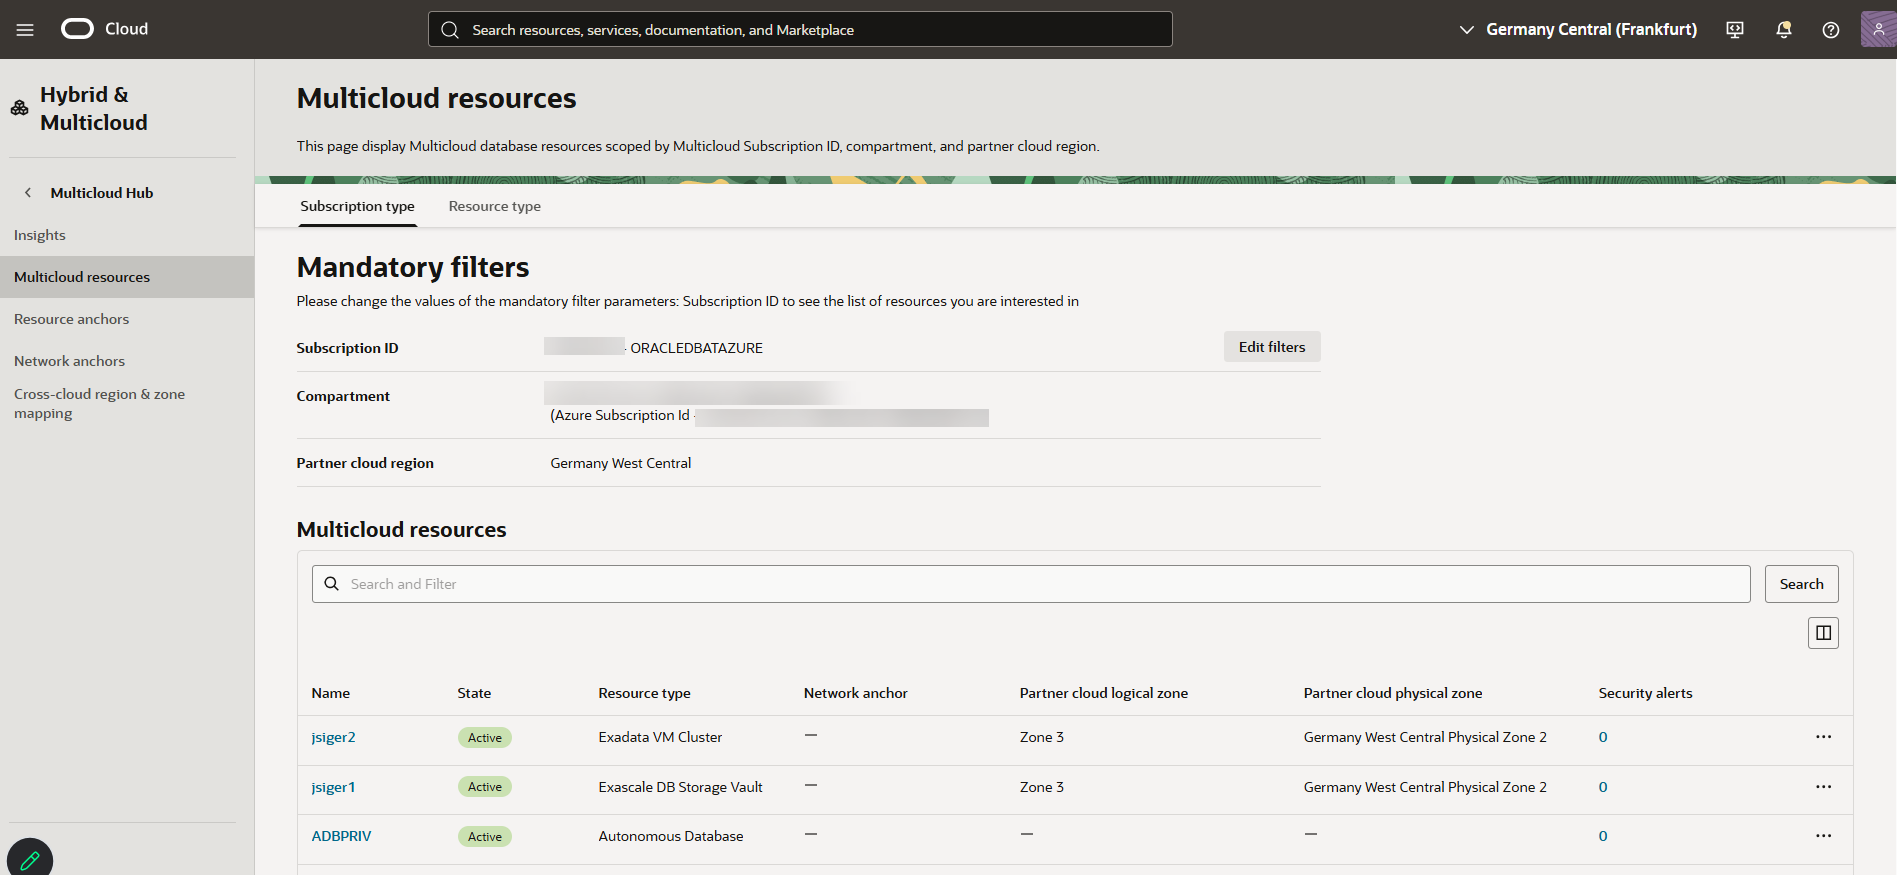Image resolution: width=1897 pixels, height=875 pixels.
Task: Open actions menu for ADBPRIV row
Action: tap(1823, 836)
